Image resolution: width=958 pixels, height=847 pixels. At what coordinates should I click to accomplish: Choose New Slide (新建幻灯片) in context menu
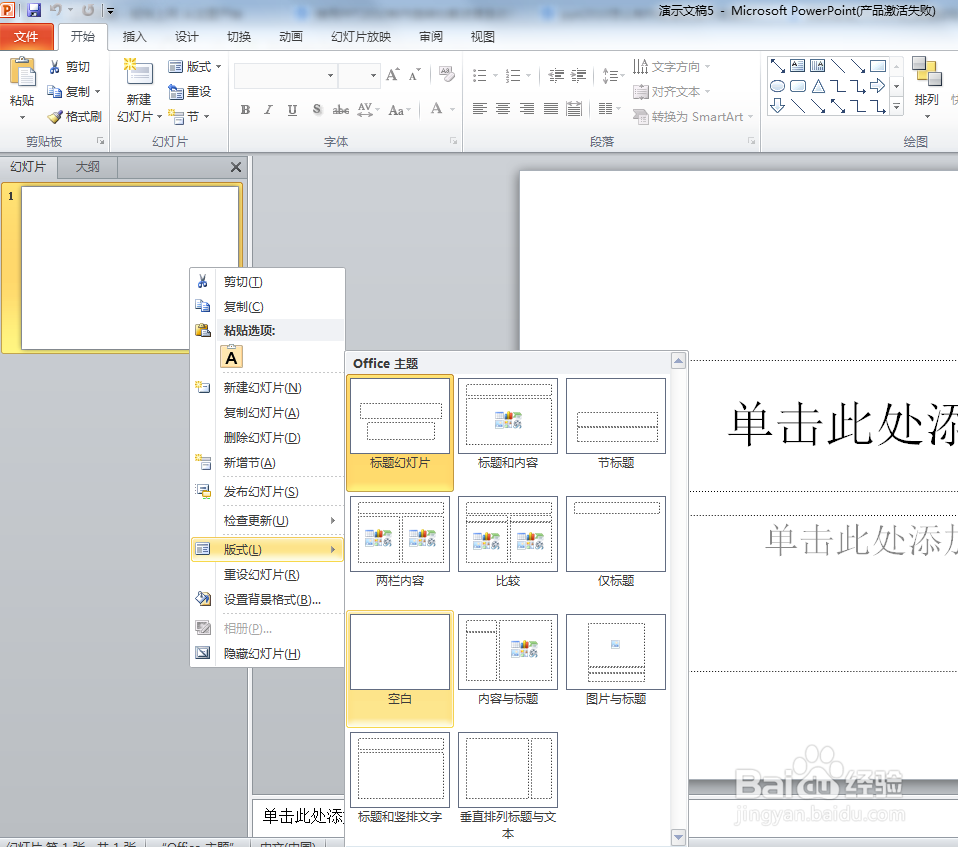(262, 387)
